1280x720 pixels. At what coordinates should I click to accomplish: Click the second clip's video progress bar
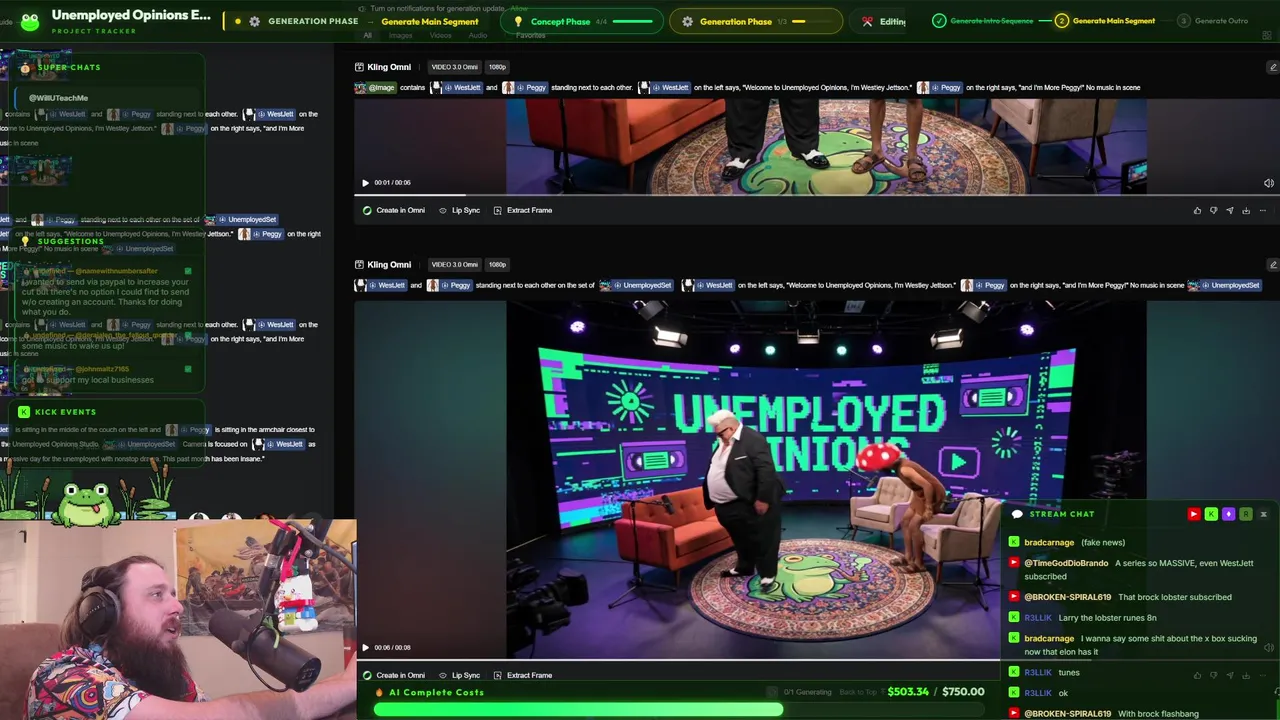tap(817, 660)
